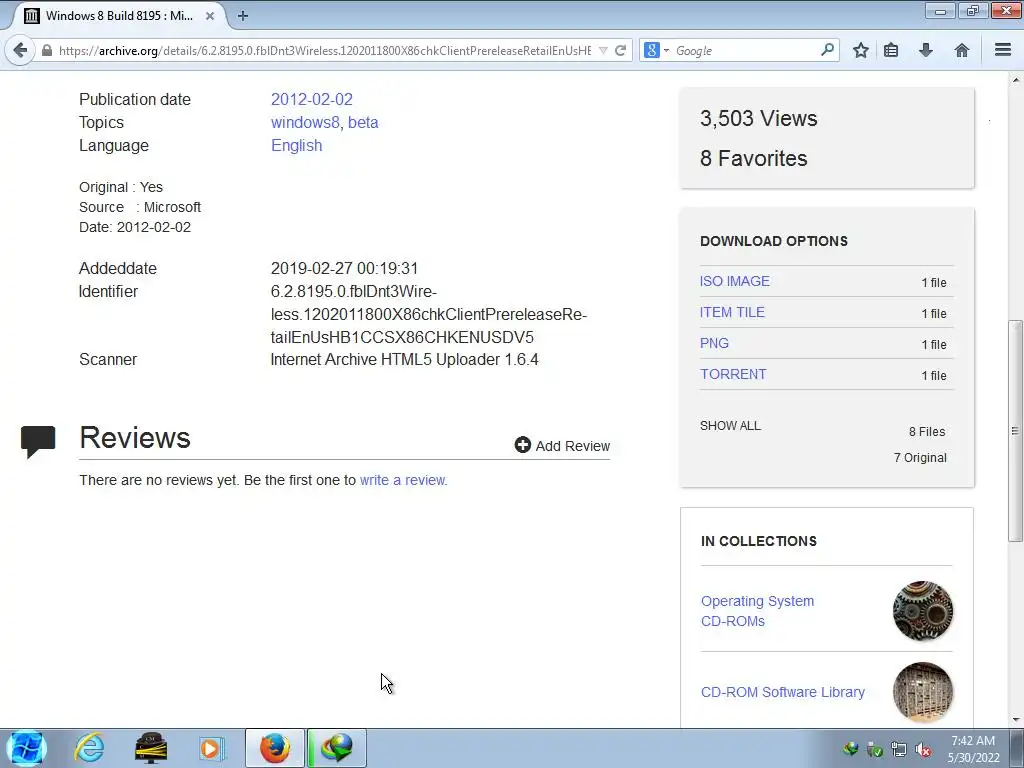Click the Internet Archive HTML5 Uploader 1.6.4 text
Screen dimensions: 1024x768
[x=404, y=359]
